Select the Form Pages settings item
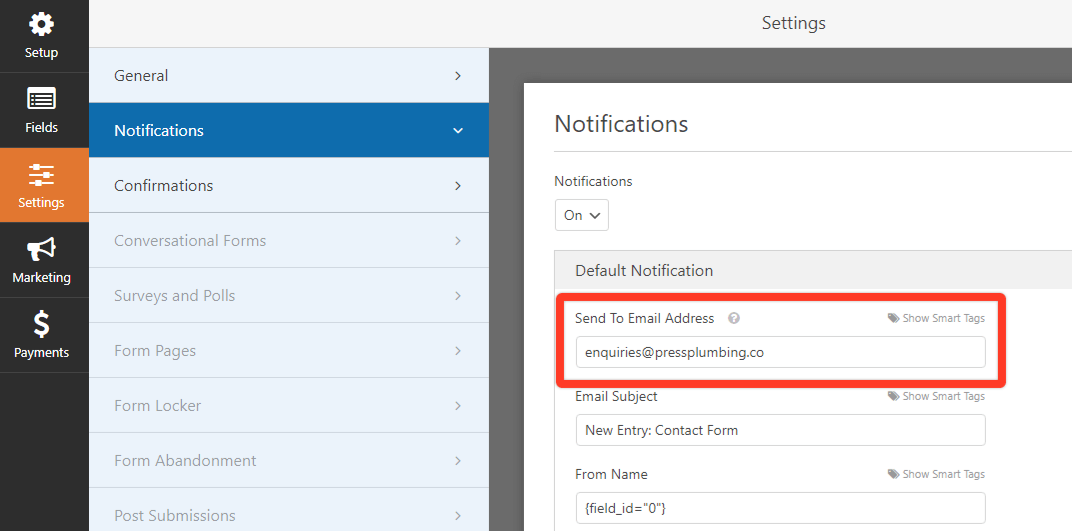Screen dimensions: 1072x531 click(289, 351)
